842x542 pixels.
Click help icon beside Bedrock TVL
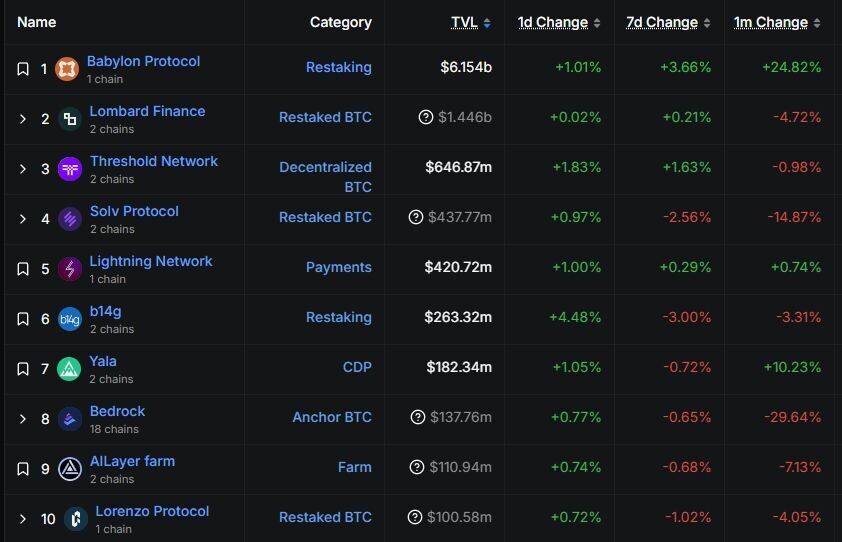418,418
